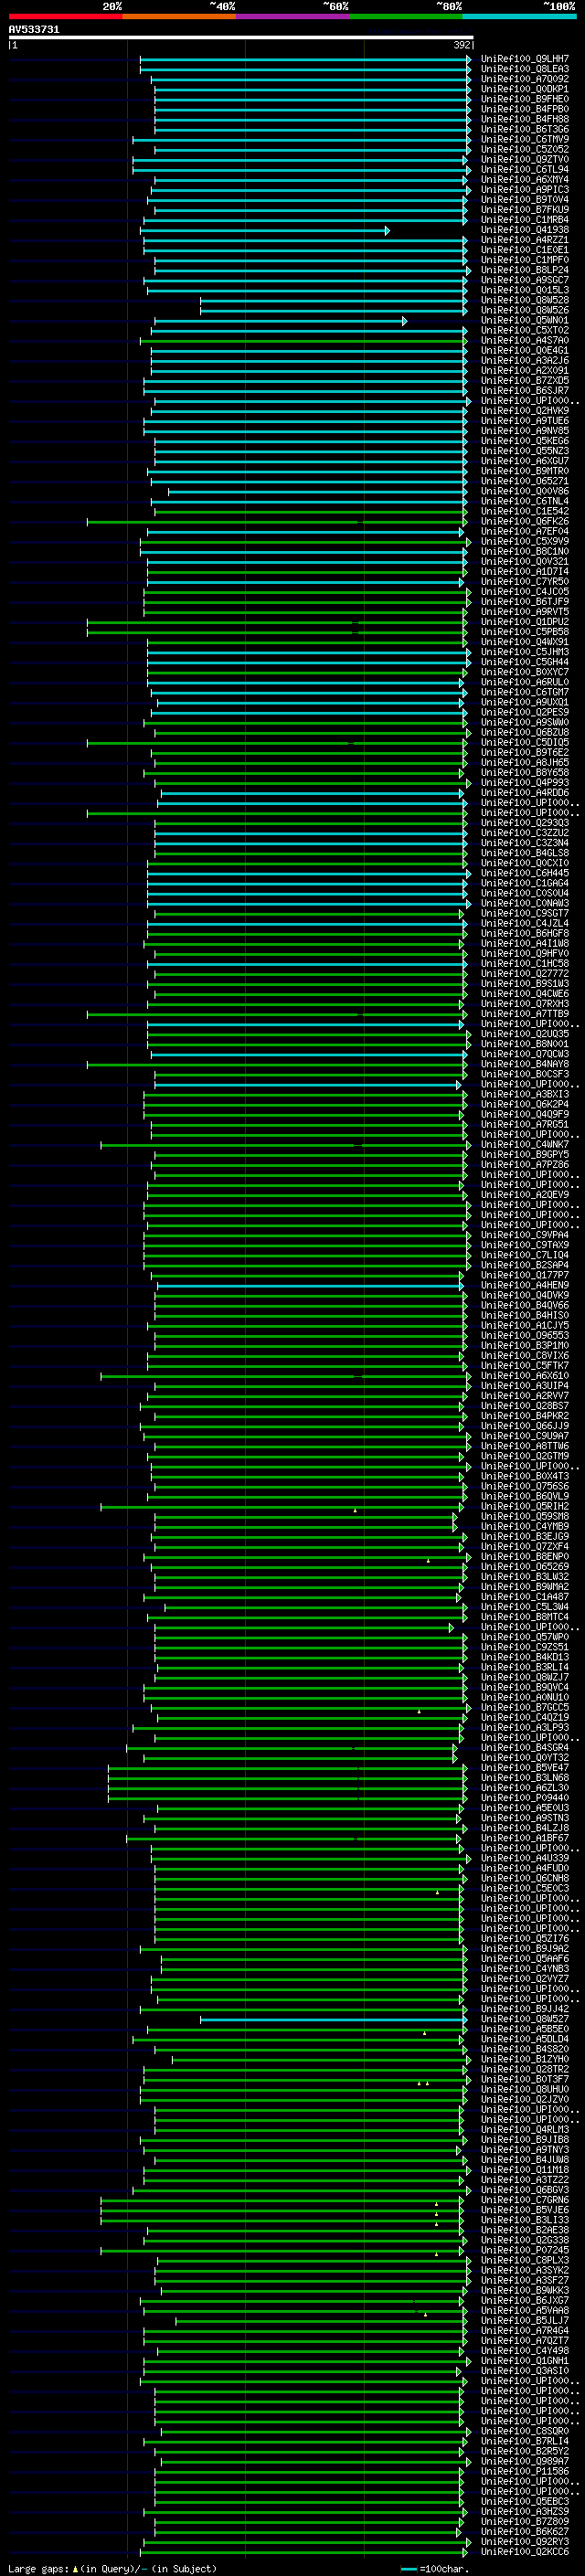Click the red 20% identity legend segment
Image resolution: width=585 pixels, height=2576 pixels.
point(65,16)
